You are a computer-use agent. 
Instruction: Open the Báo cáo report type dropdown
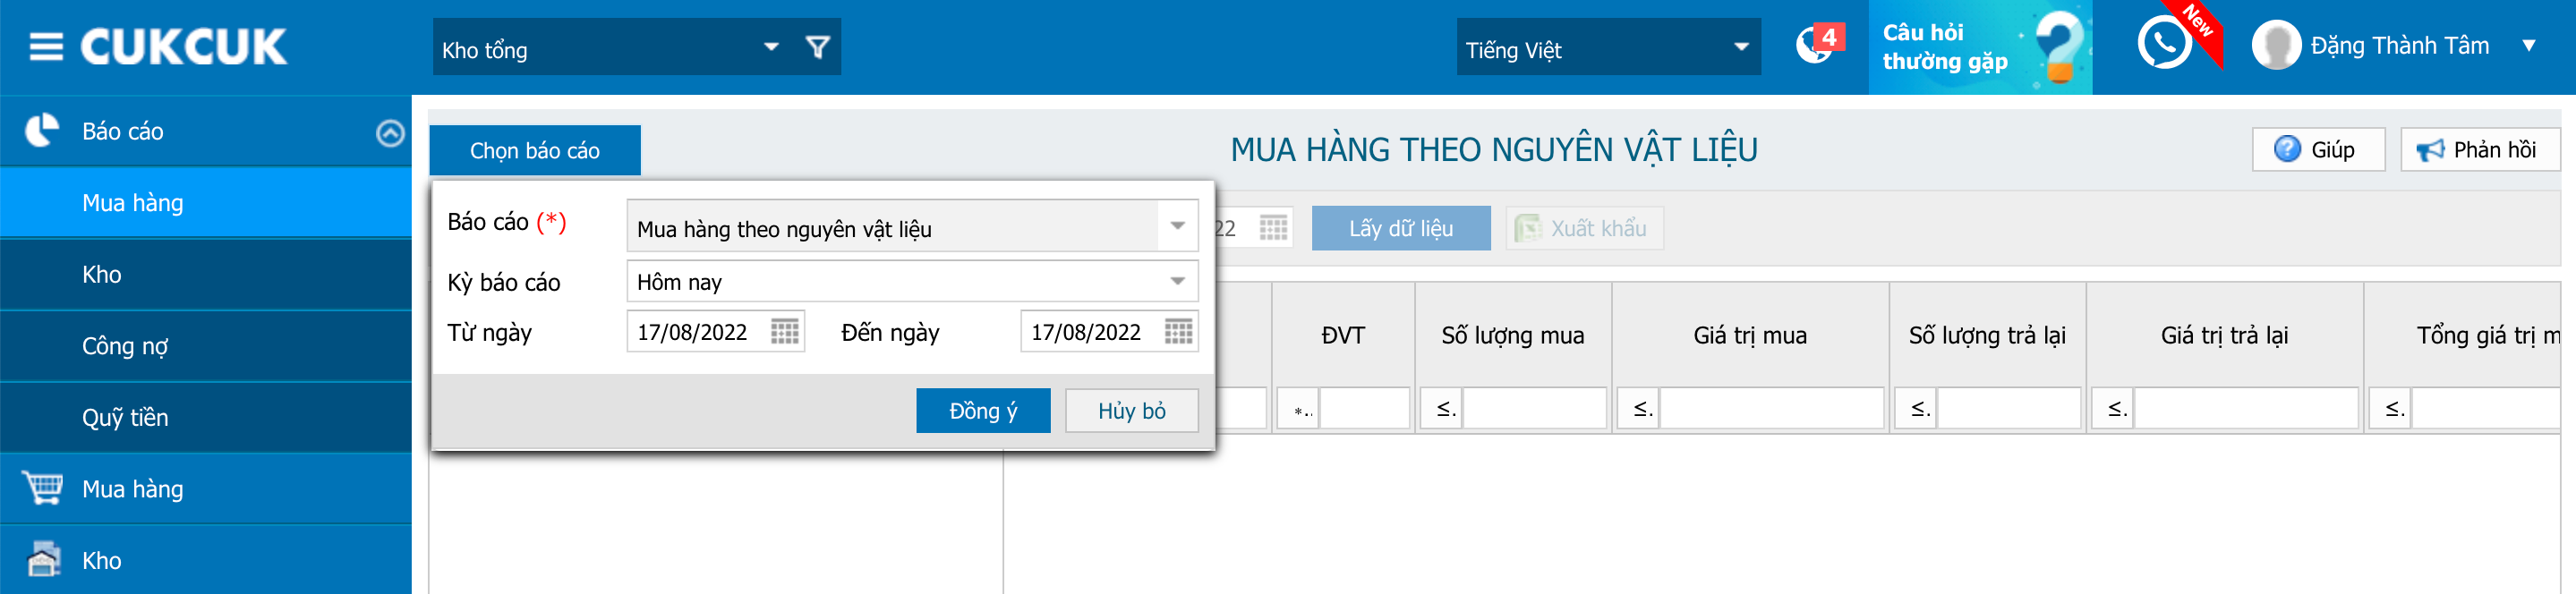(x=1178, y=226)
